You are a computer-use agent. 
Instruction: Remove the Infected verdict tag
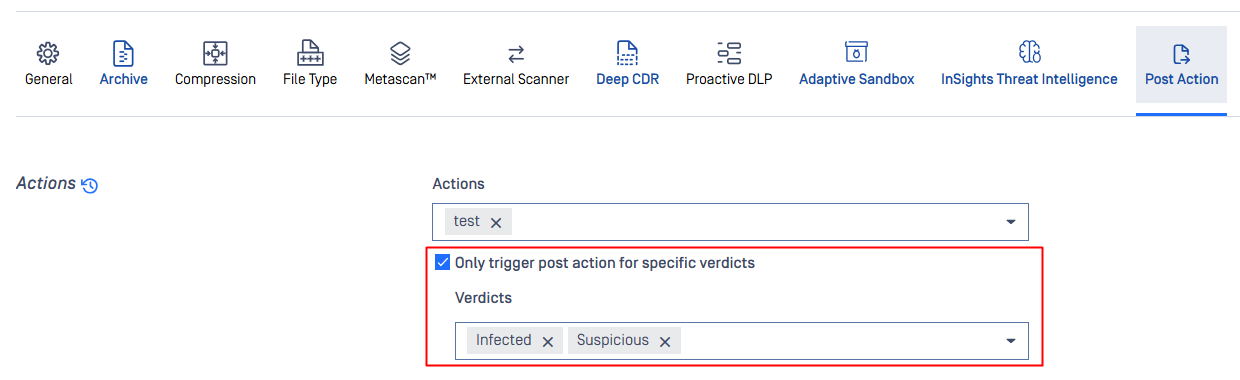click(548, 341)
